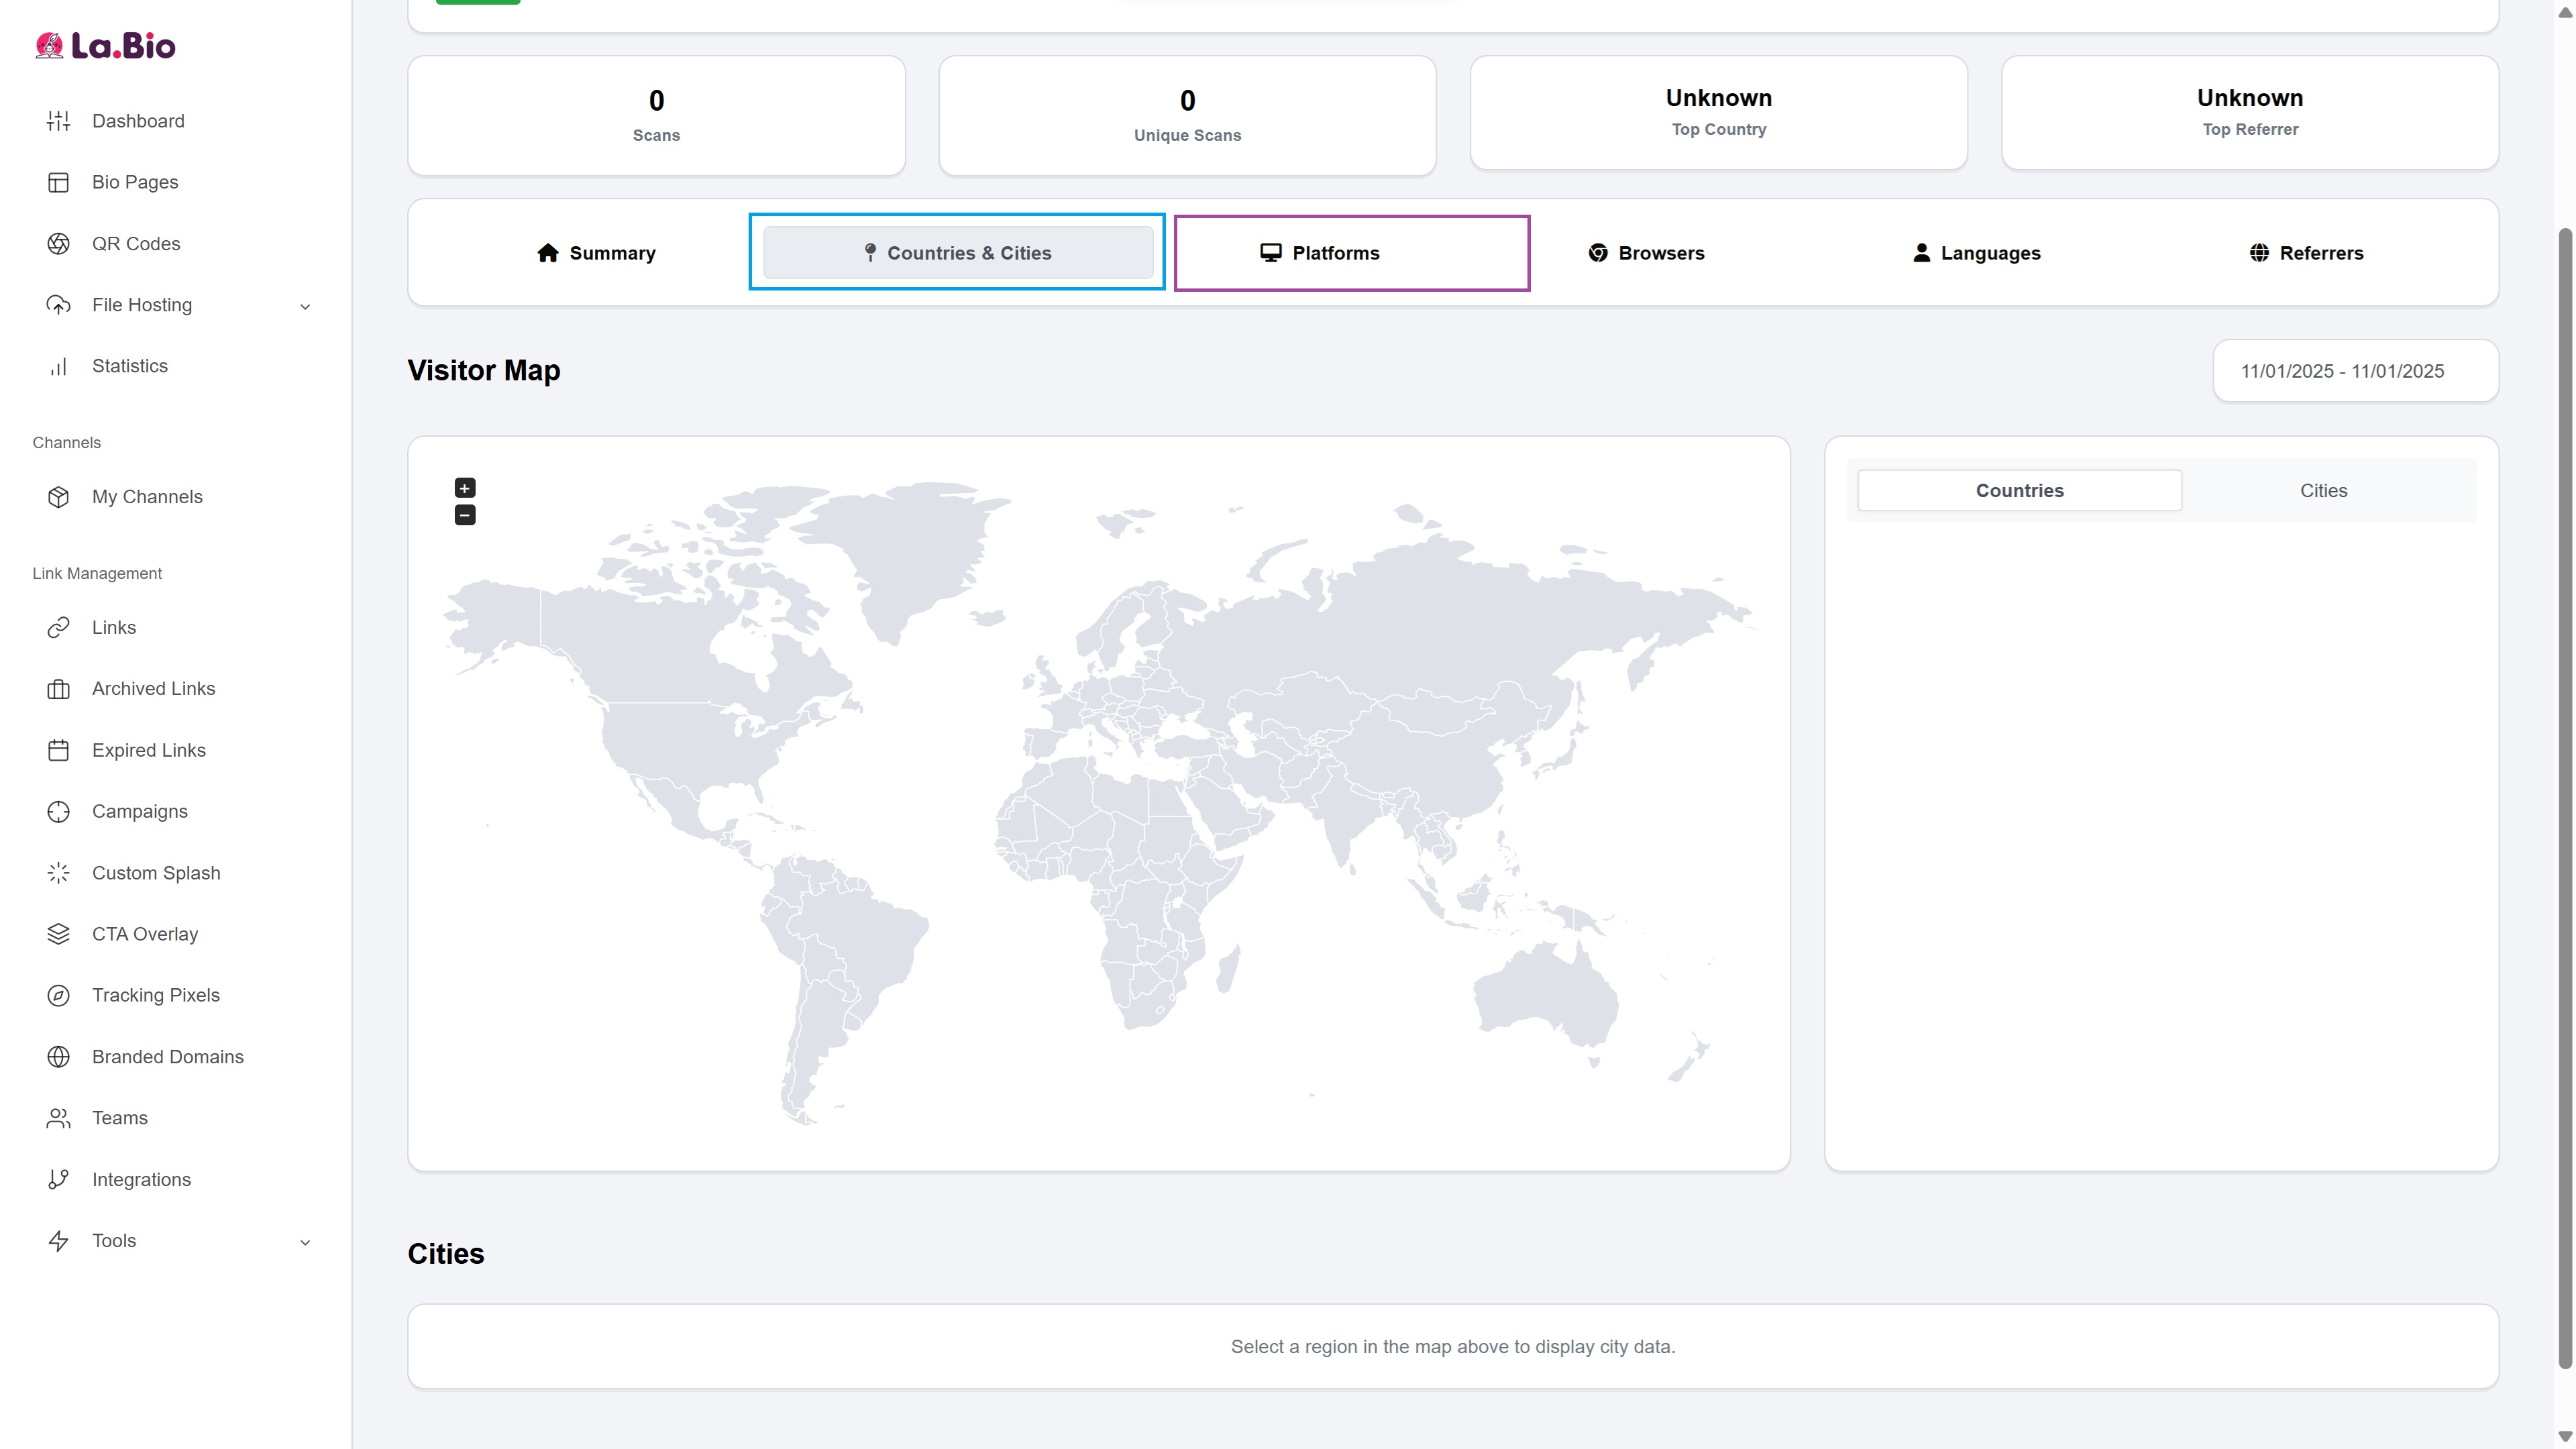Expand the Tools submenu chevron
This screenshot has height=1449, width=2576.
[305, 1242]
